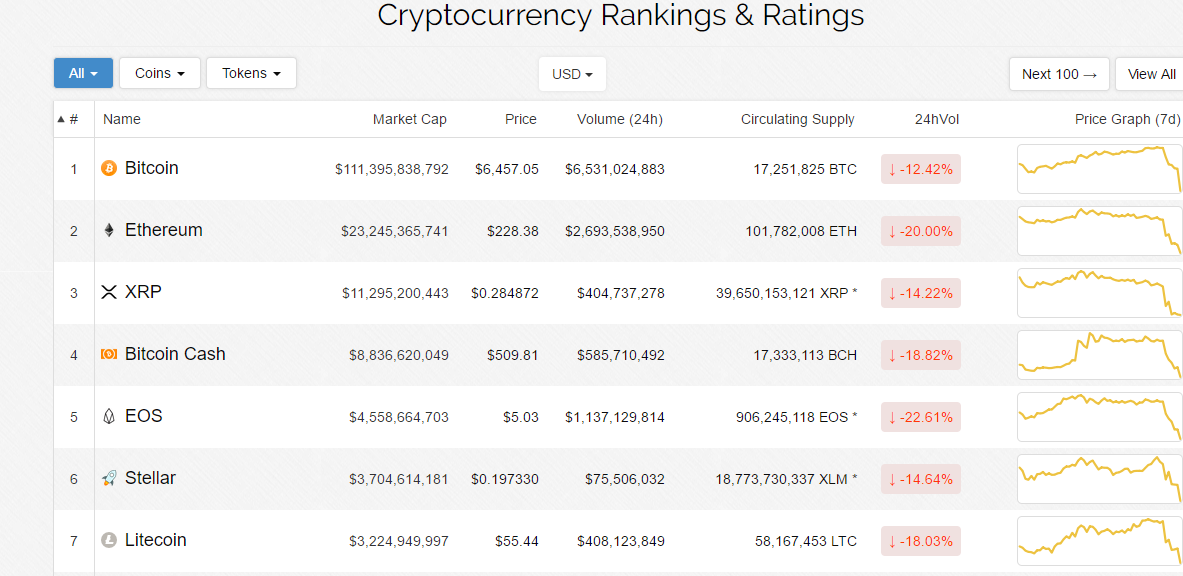Screen dimensions: 1183x576
Task: Sort table by Market Cap header
Action: [409, 119]
